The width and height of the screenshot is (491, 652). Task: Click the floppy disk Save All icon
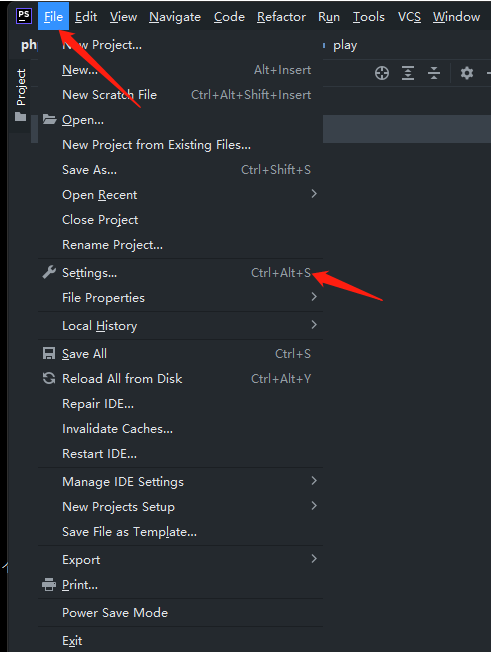point(49,353)
